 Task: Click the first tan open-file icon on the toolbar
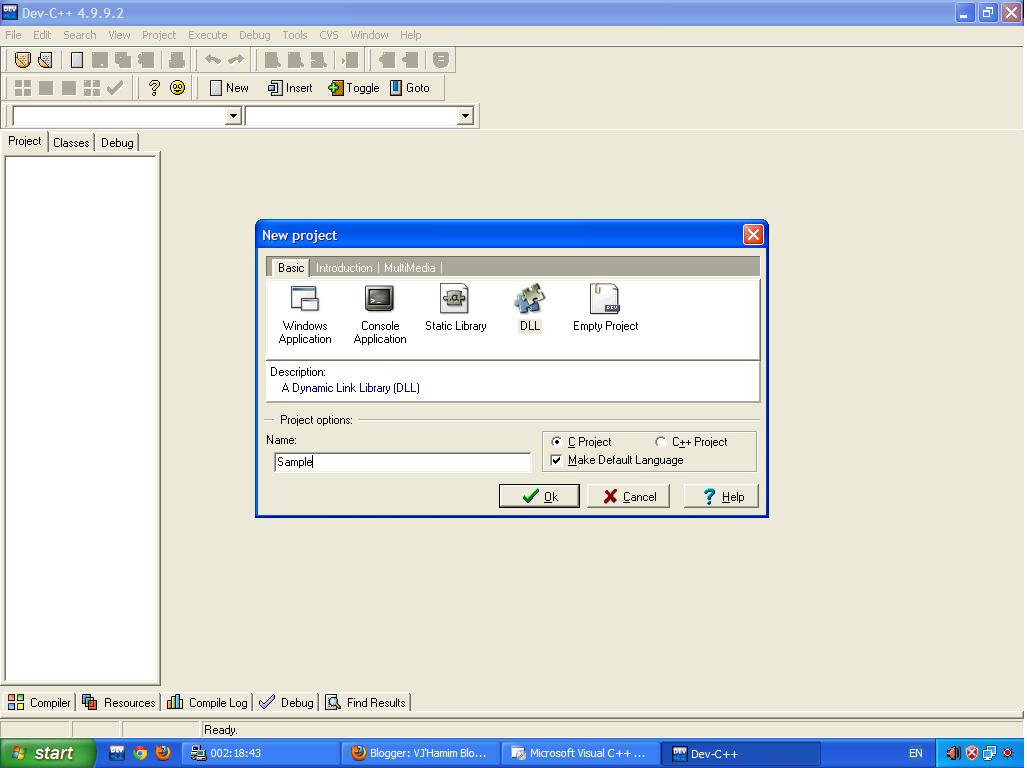pyautogui.click(x=23, y=60)
